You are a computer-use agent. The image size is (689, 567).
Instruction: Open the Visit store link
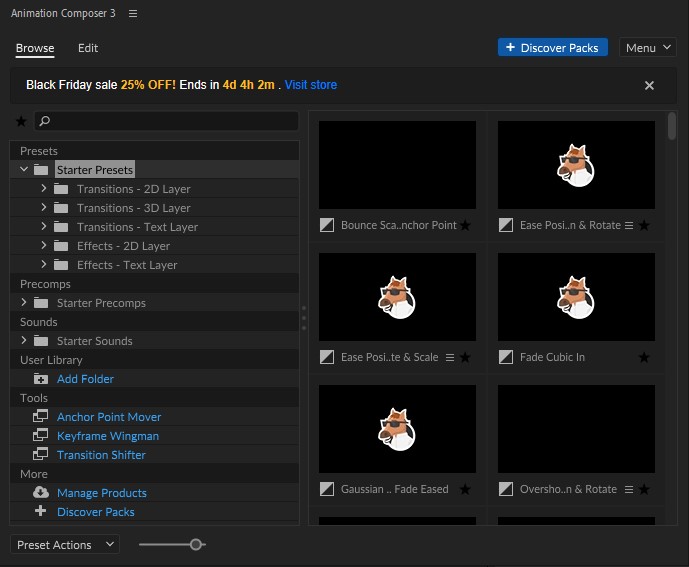(311, 84)
